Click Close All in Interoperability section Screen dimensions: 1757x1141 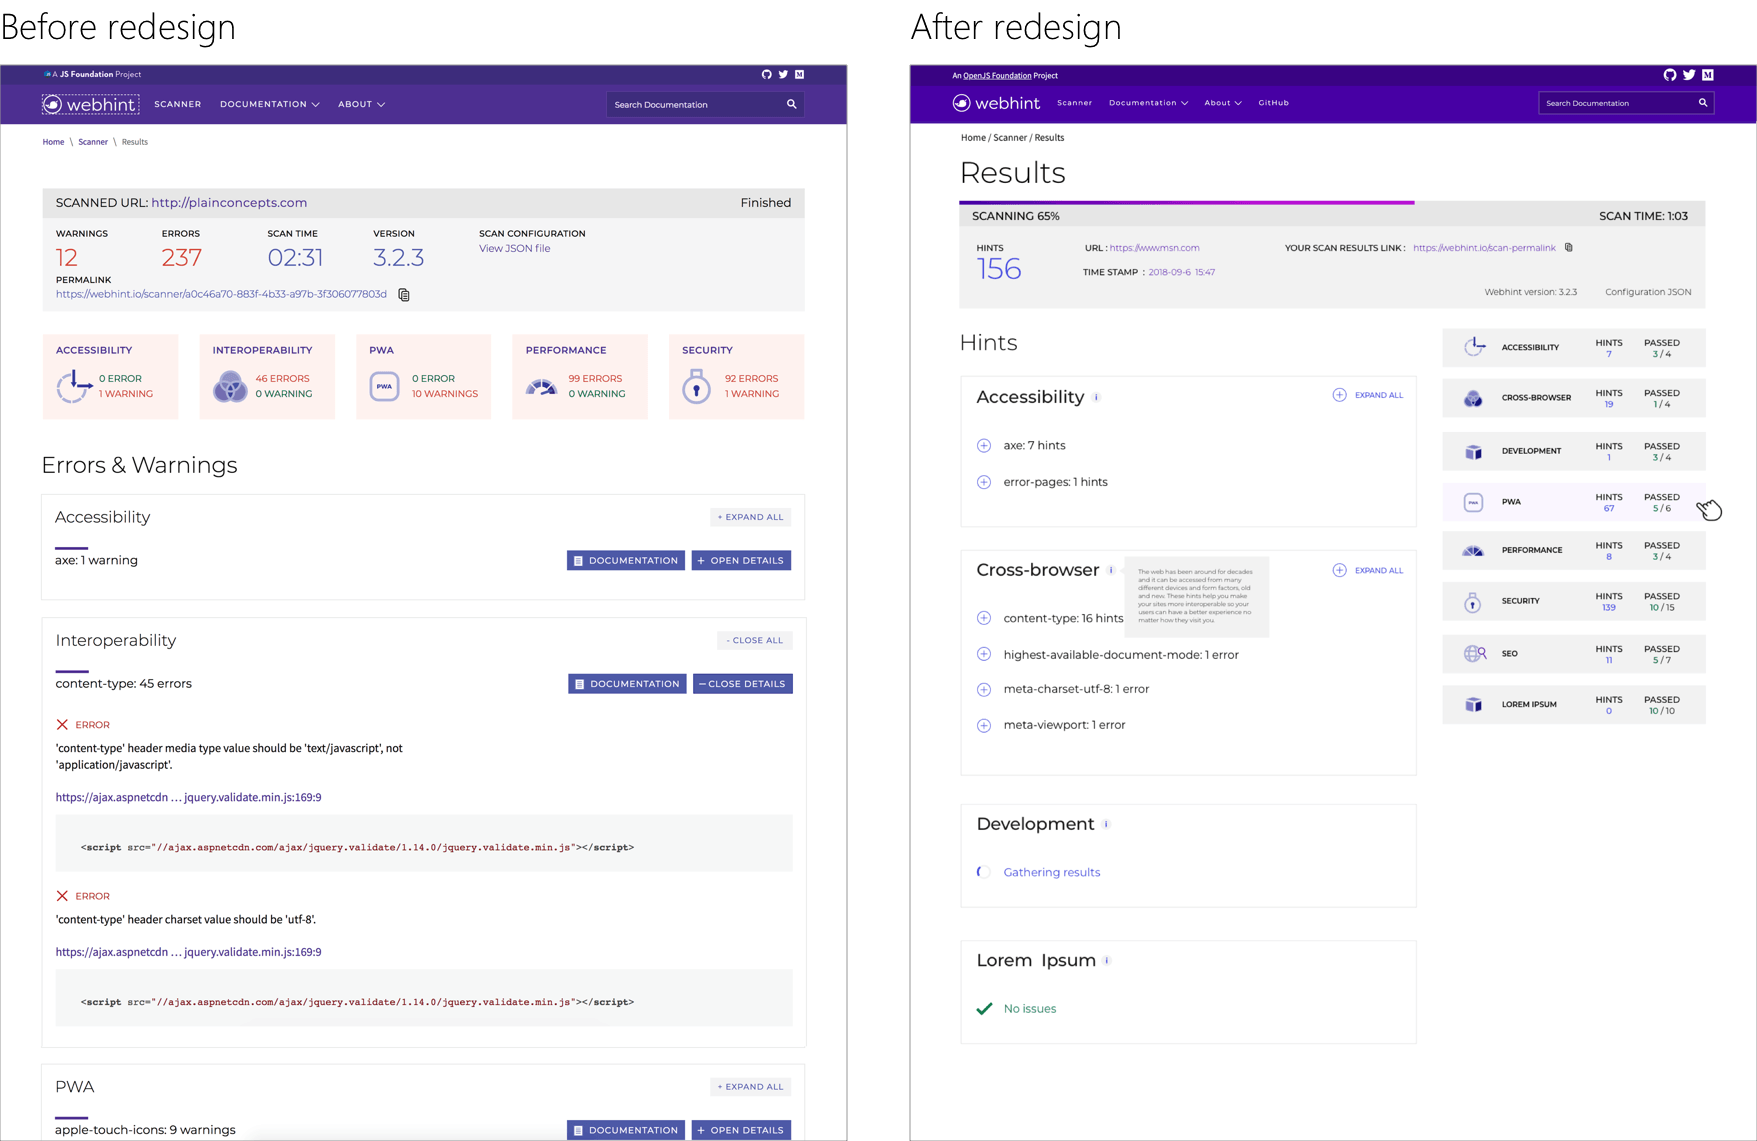(755, 640)
